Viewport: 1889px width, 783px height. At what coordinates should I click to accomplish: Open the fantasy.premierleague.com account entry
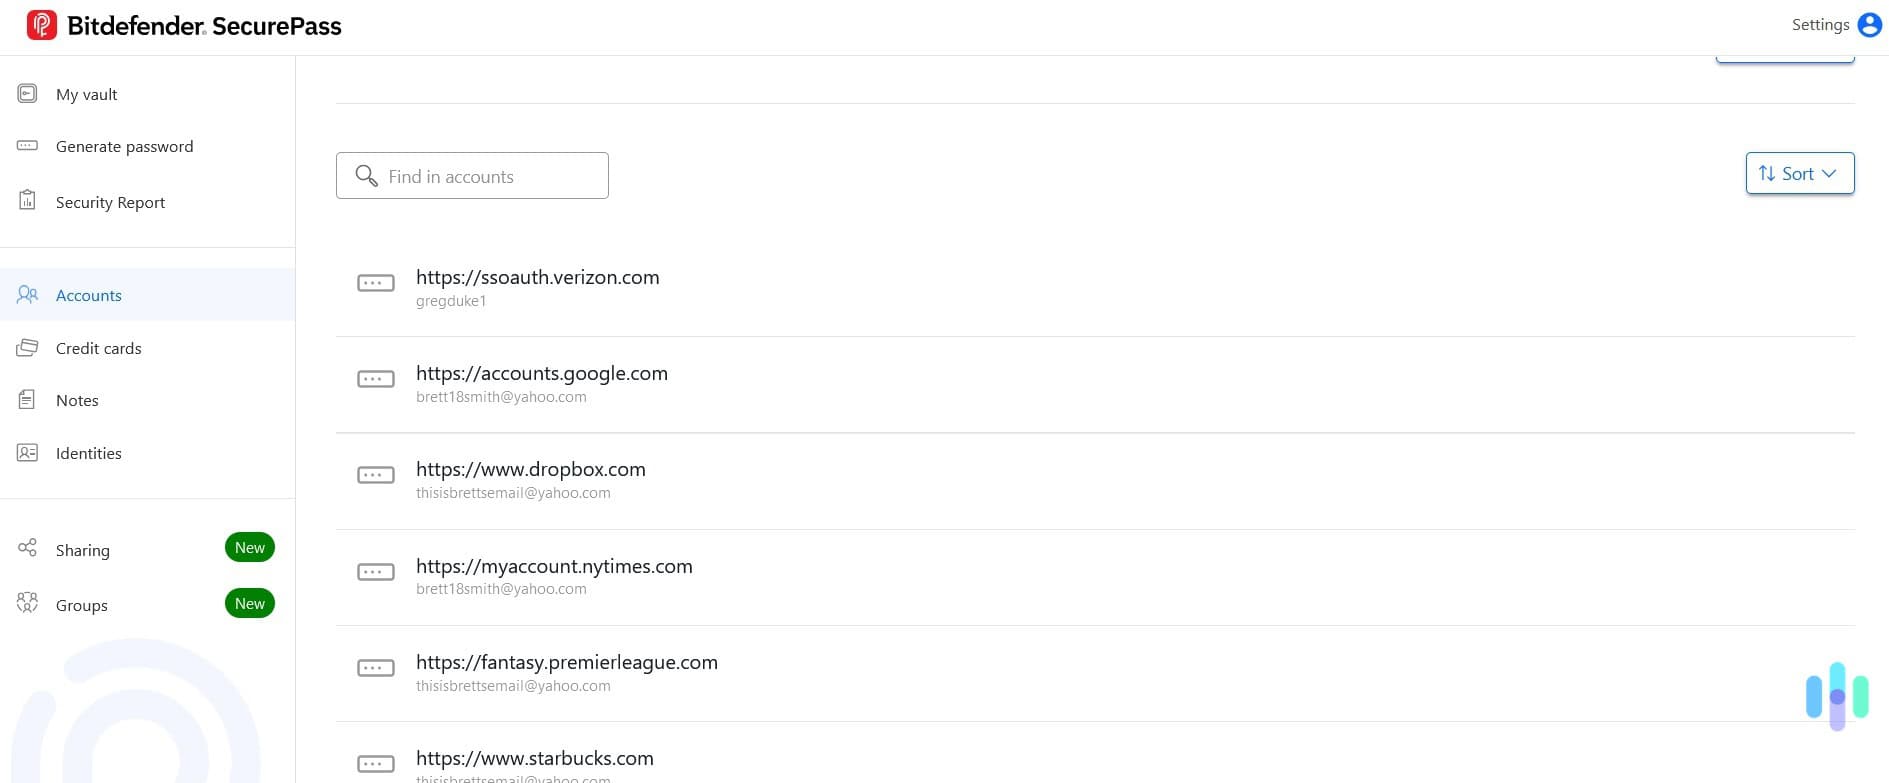tap(566, 663)
